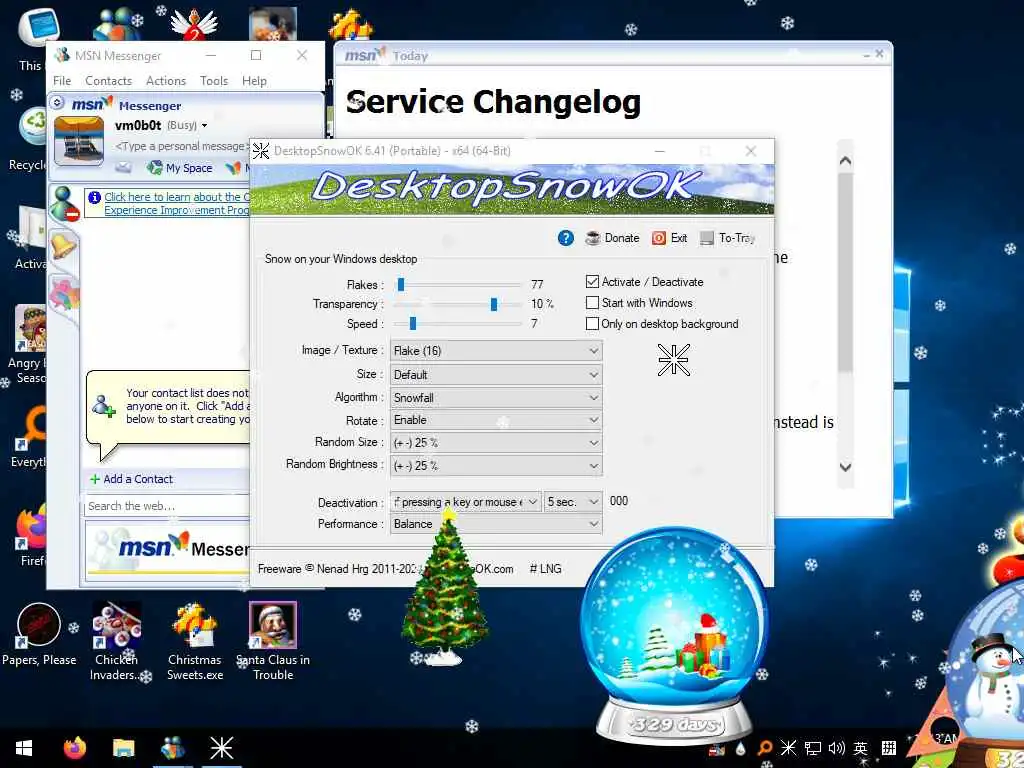The image size is (1024, 768).
Task: Open the Rotate dropdown set to Enable
Action: [x=496, y=420]
